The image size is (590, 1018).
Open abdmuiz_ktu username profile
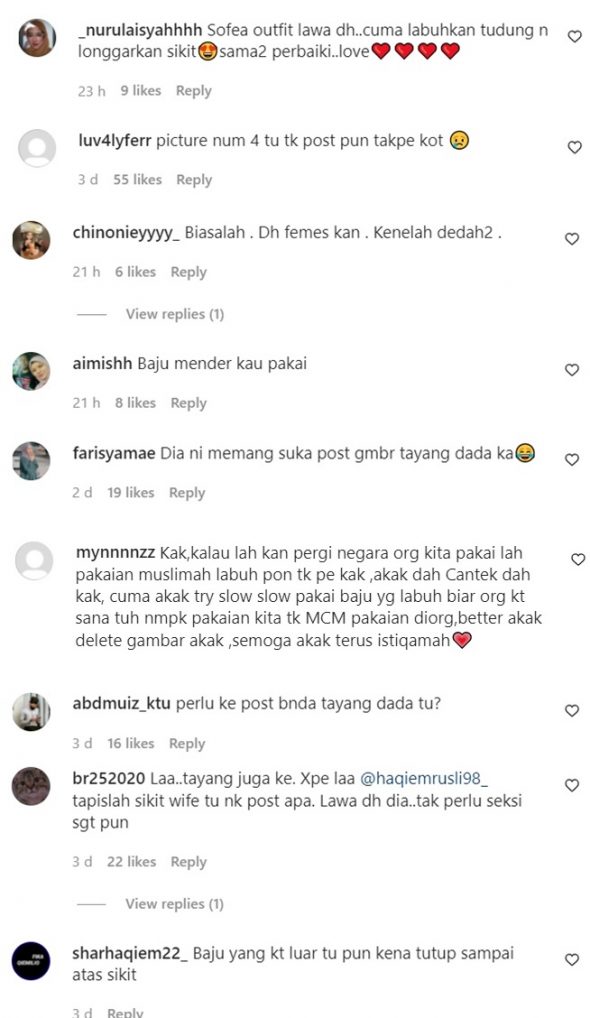(121, 704)
